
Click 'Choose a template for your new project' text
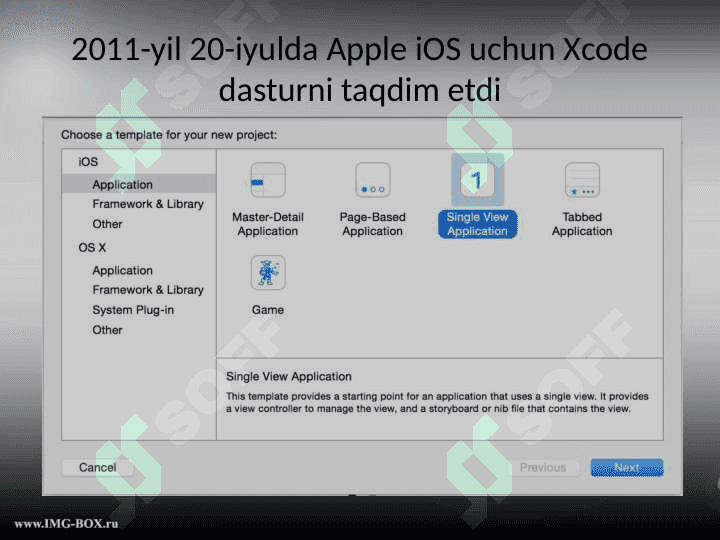[169, 135]
